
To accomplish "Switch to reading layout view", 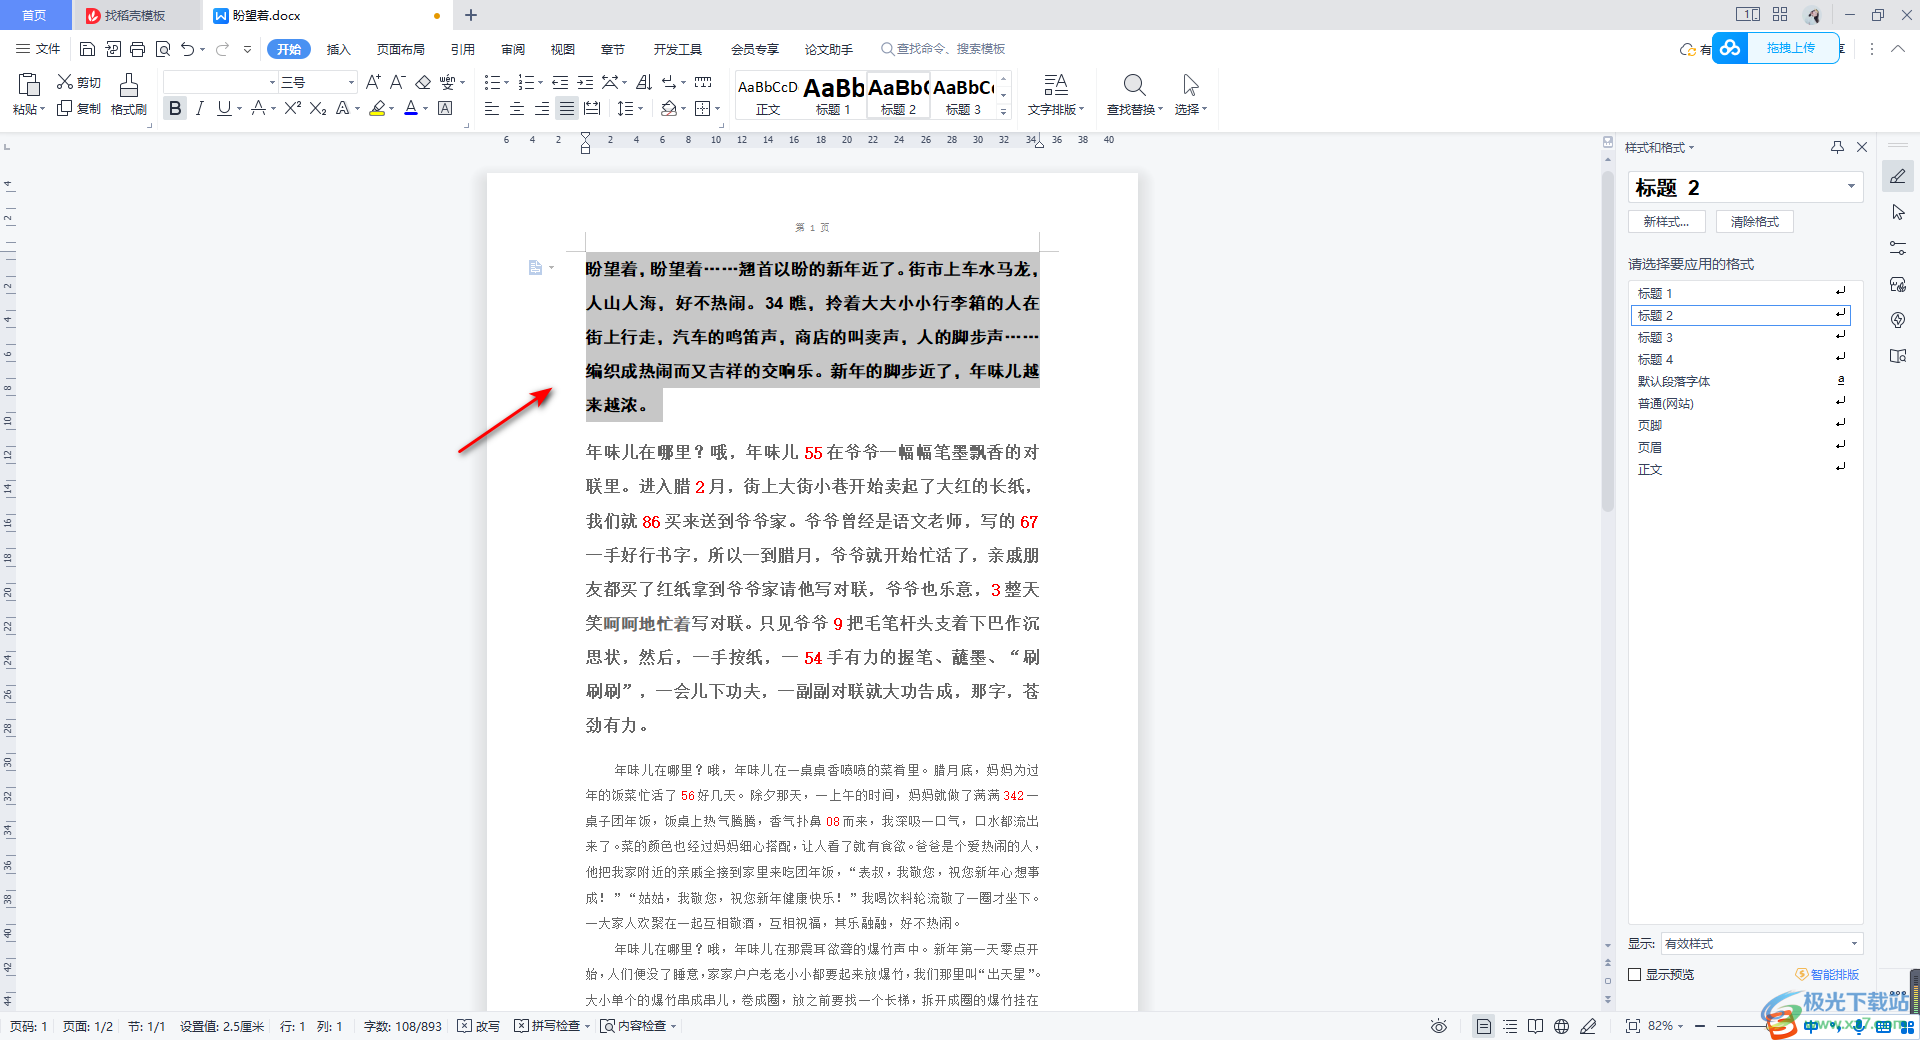I will point(1535,1026).
